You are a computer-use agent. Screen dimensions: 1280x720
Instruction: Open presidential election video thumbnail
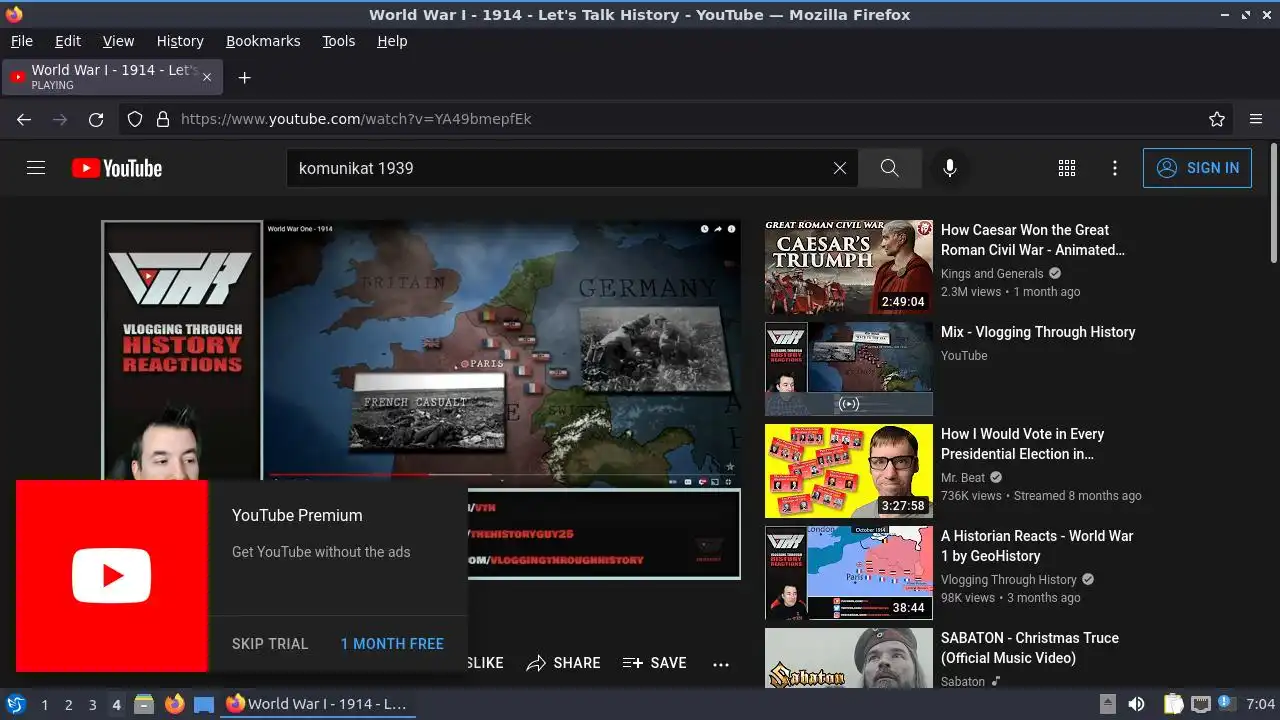tap(849, 471)
